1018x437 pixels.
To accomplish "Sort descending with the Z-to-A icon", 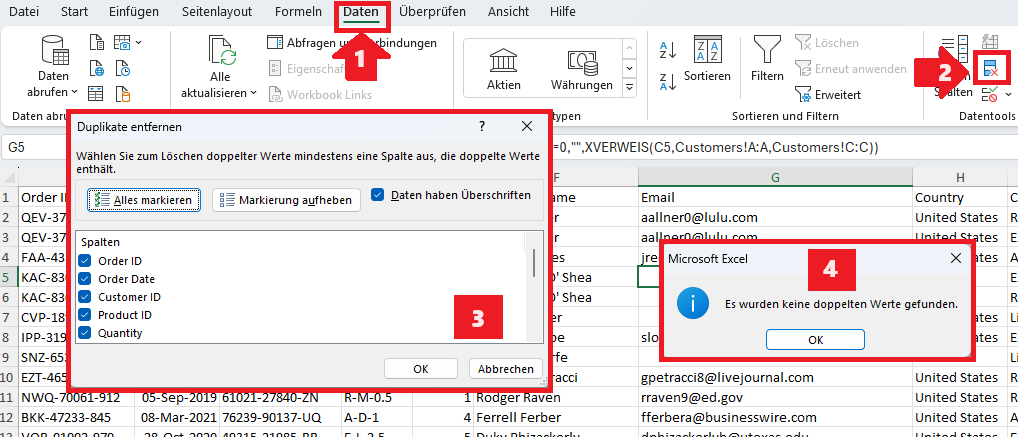I will point(668,82).
